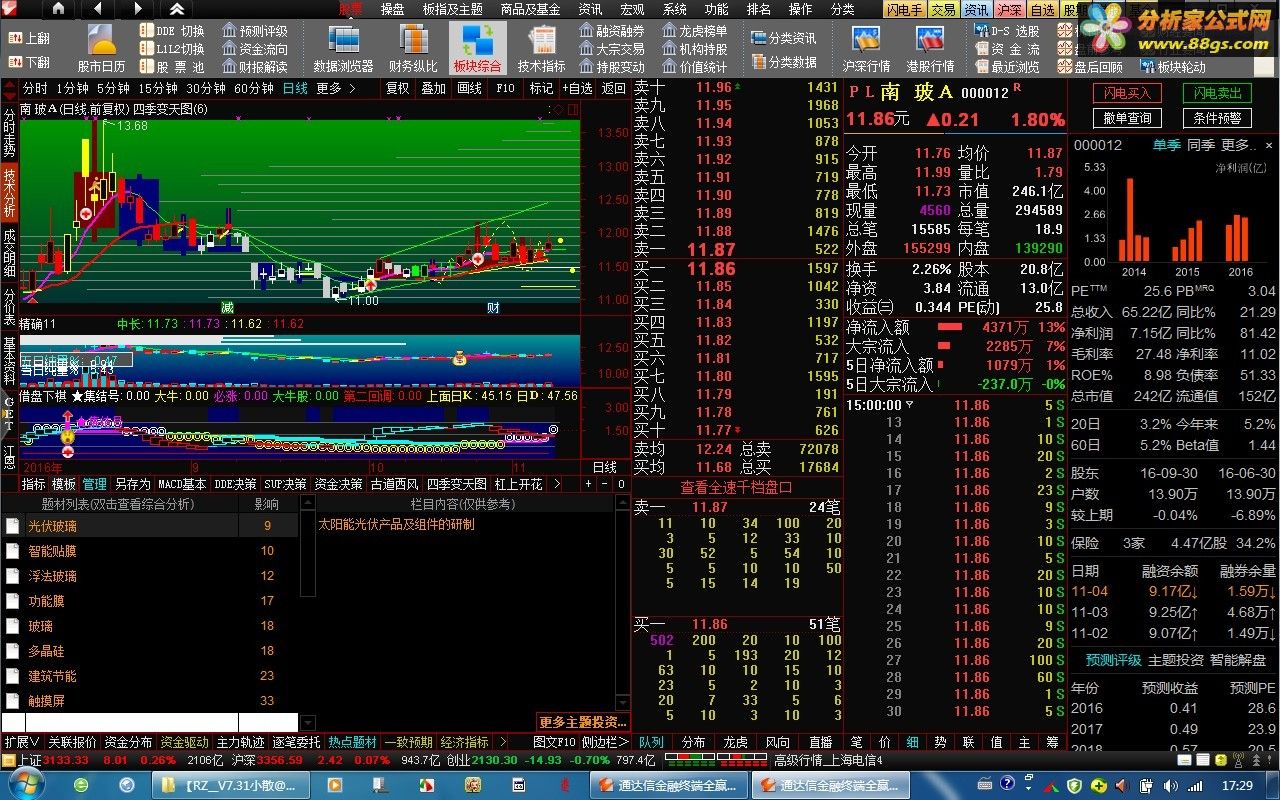Image resolution: width=1280 pixels, height=800 pixels.
Task: Switch to MACD基本 indicator tab
Action: [182, 484]
